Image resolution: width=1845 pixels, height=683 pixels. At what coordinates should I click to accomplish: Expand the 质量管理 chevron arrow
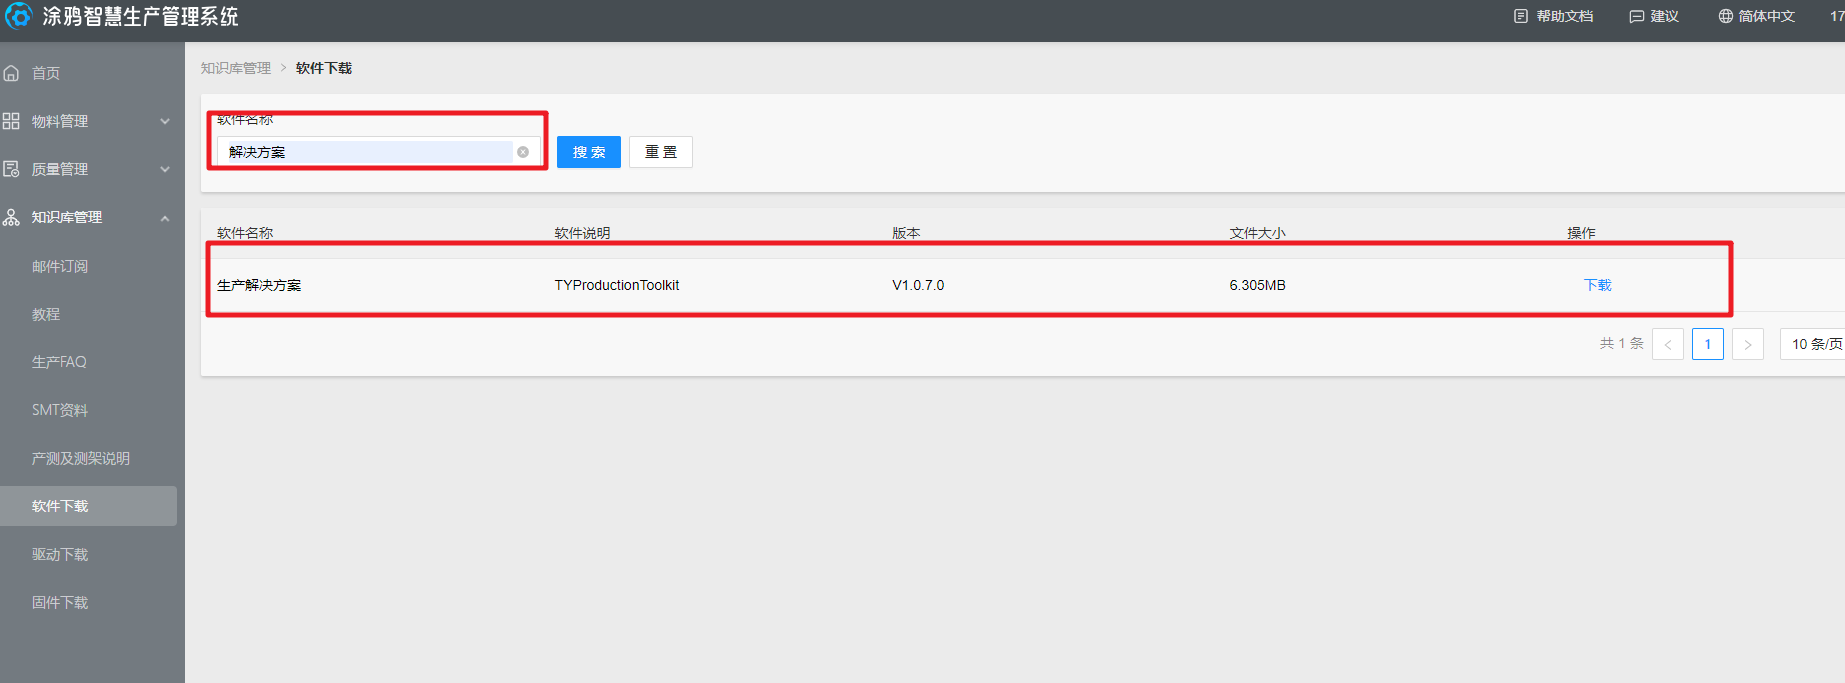point(165,169)
